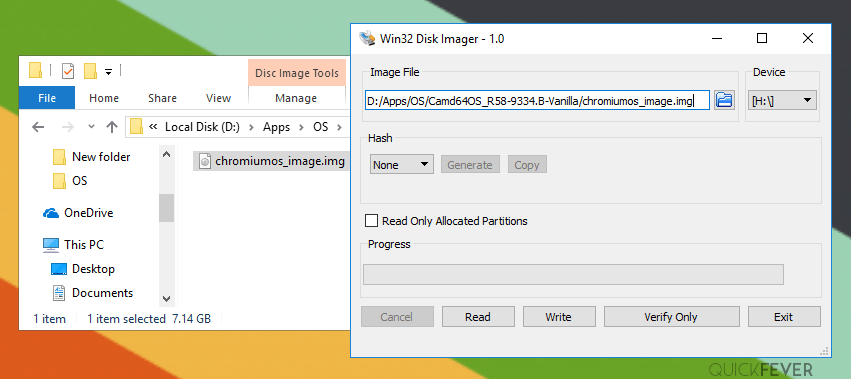Image resolution: width=851 pixels, height=379 pixels.
Task: Open the Hash type None dropdown
Action: [402, 165]
